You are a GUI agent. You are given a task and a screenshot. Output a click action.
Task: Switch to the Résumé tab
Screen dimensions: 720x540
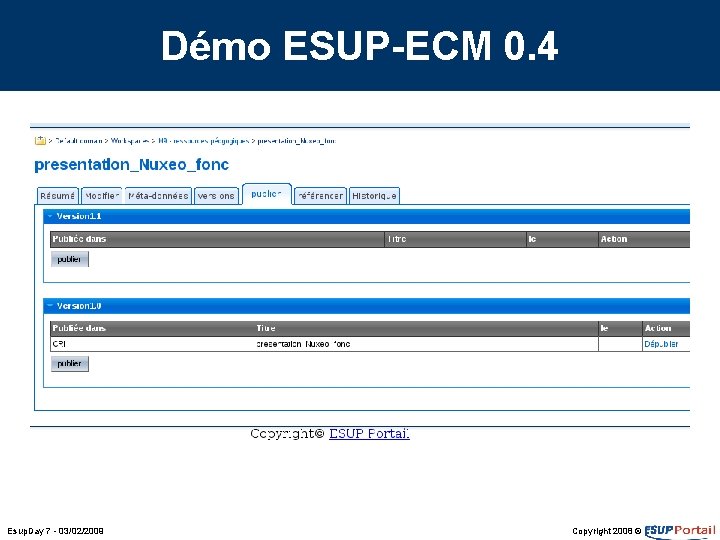(x=57, y=196)
